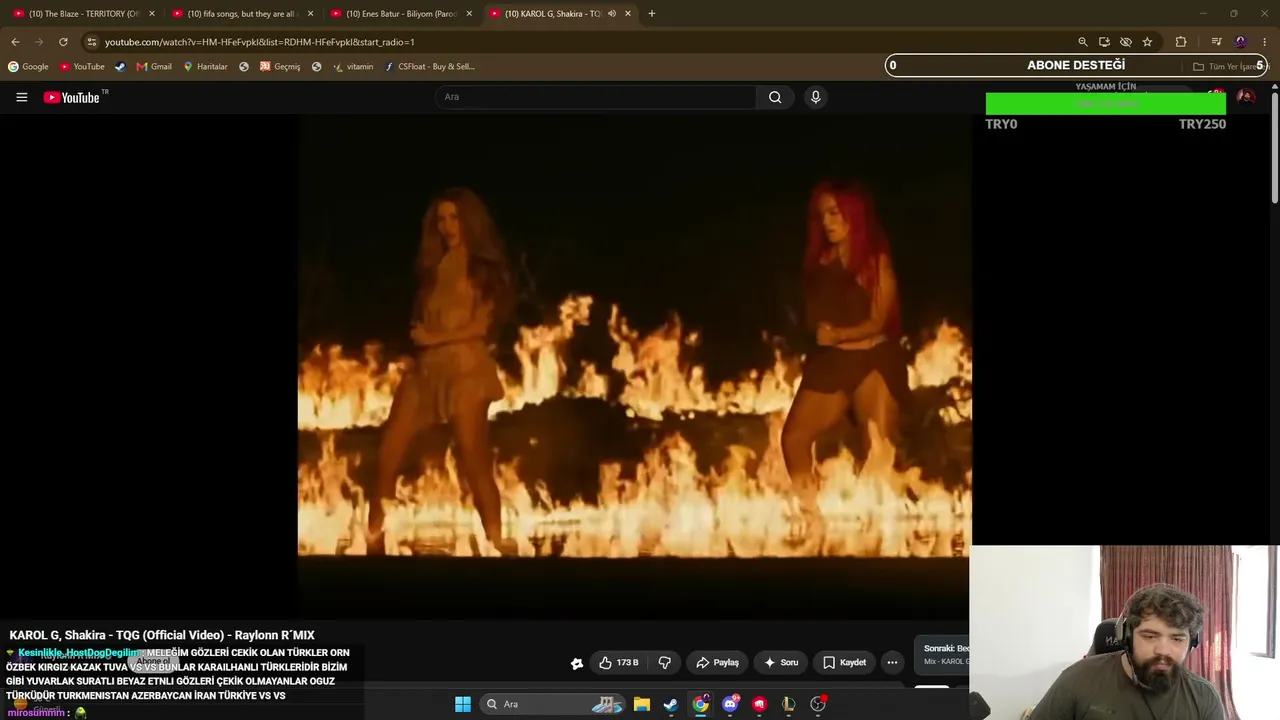Mute the KAROL G tab audio icon
The width and height of the screenshot is (1280, 720).
611,14
